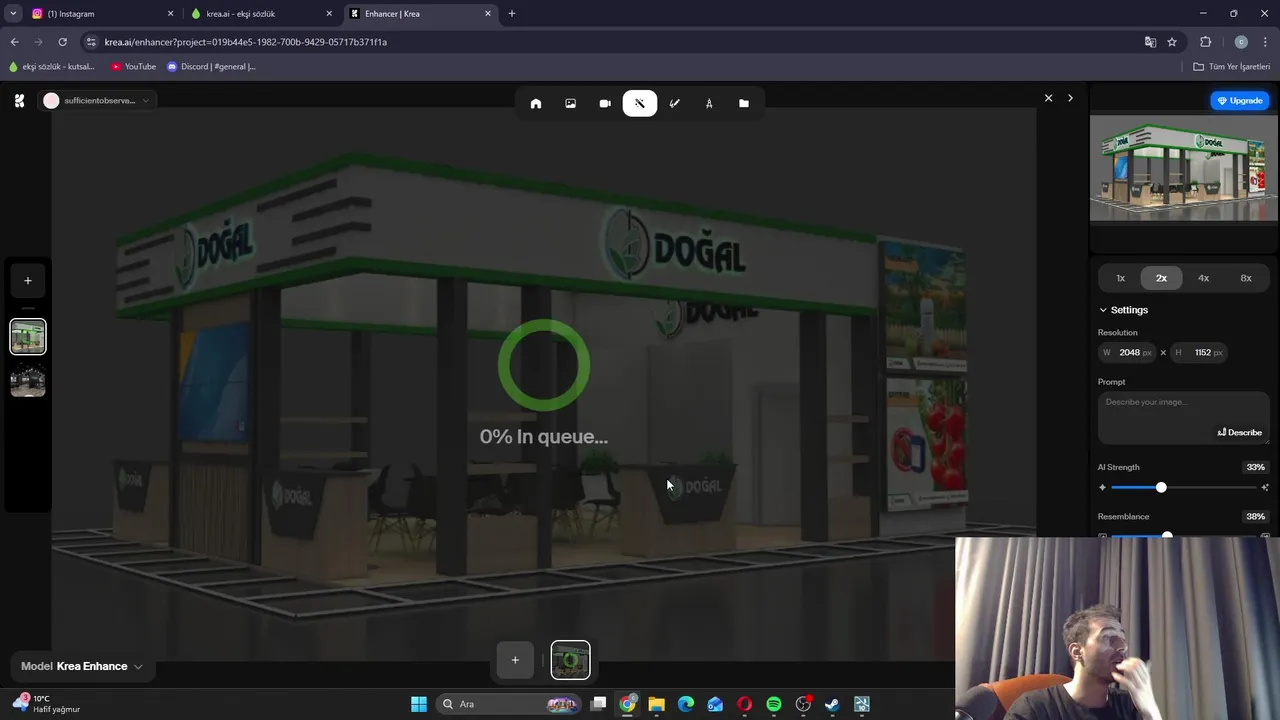Select 4x upscale factor
Screen dimensions: 1280x720
coord(1203,278)
